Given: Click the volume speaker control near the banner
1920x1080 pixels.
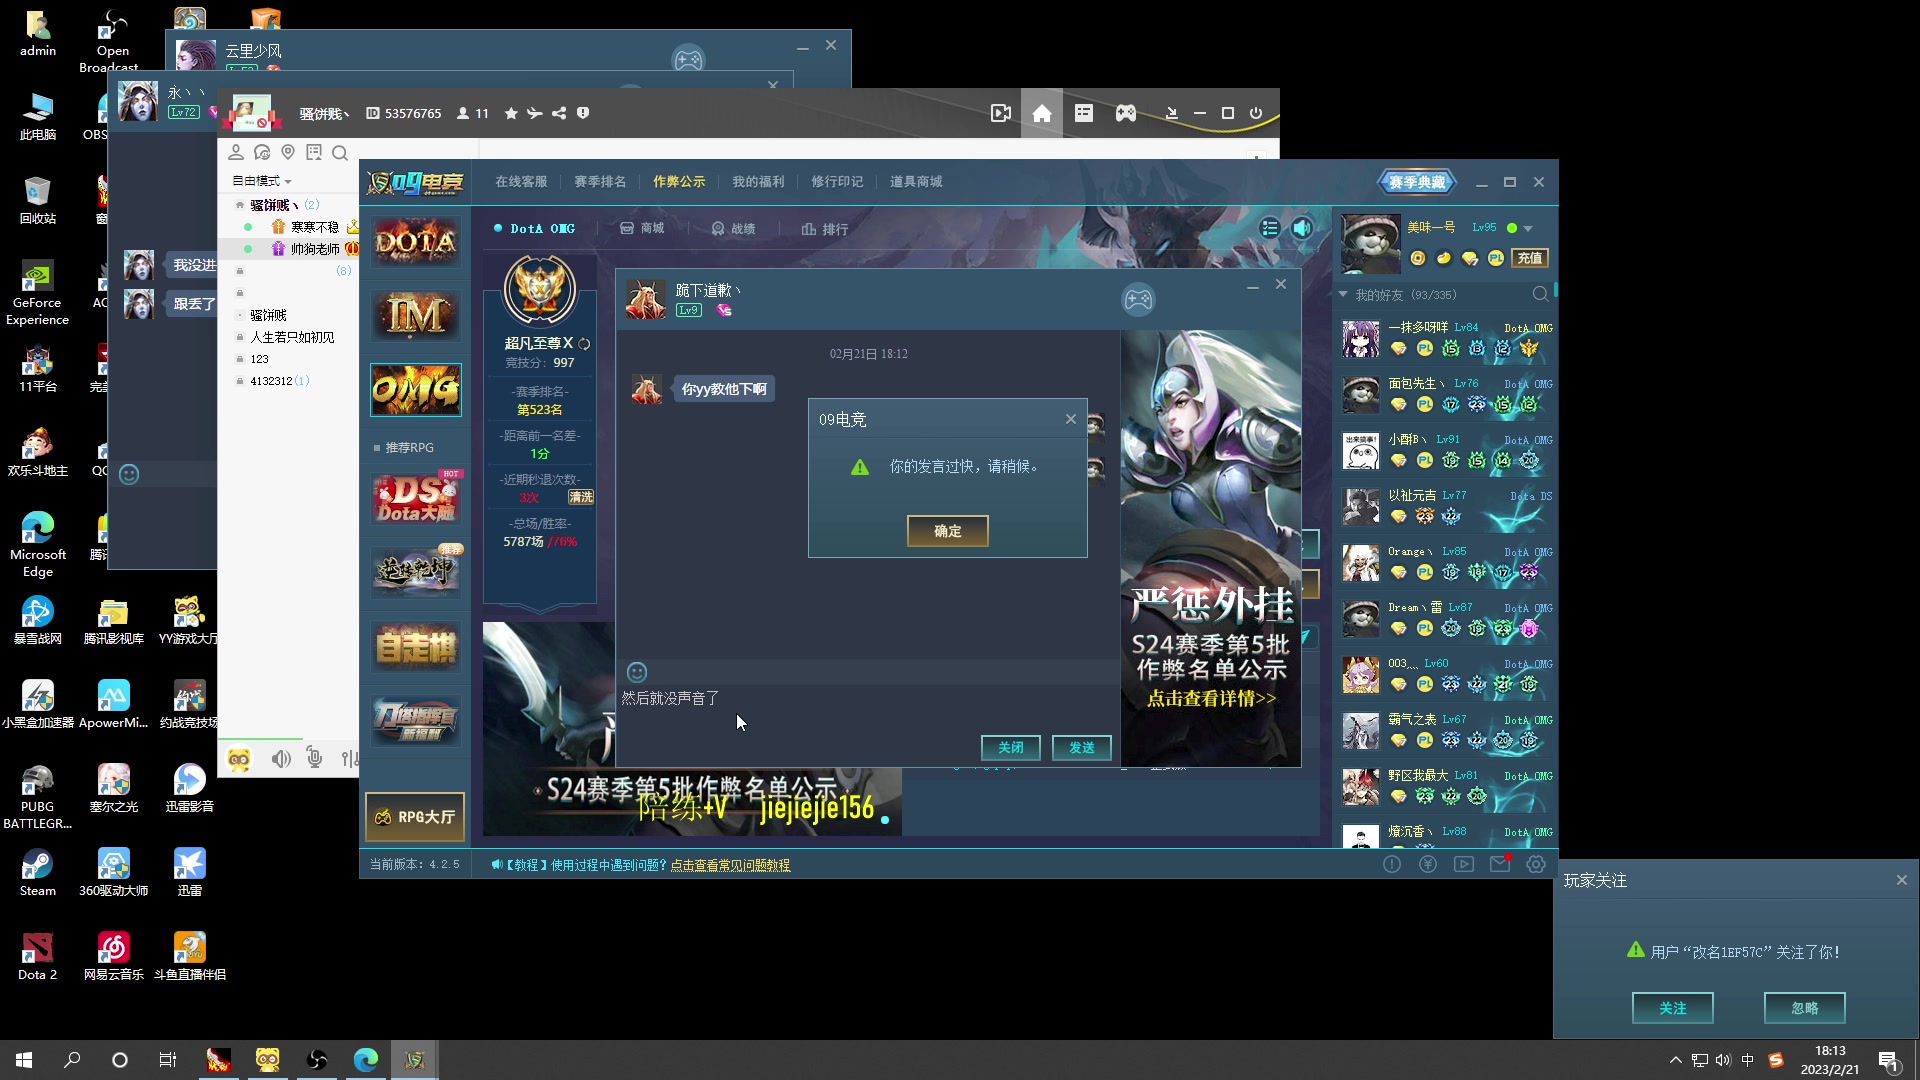Looking at the screenshot, I should tap(1301, 228).
